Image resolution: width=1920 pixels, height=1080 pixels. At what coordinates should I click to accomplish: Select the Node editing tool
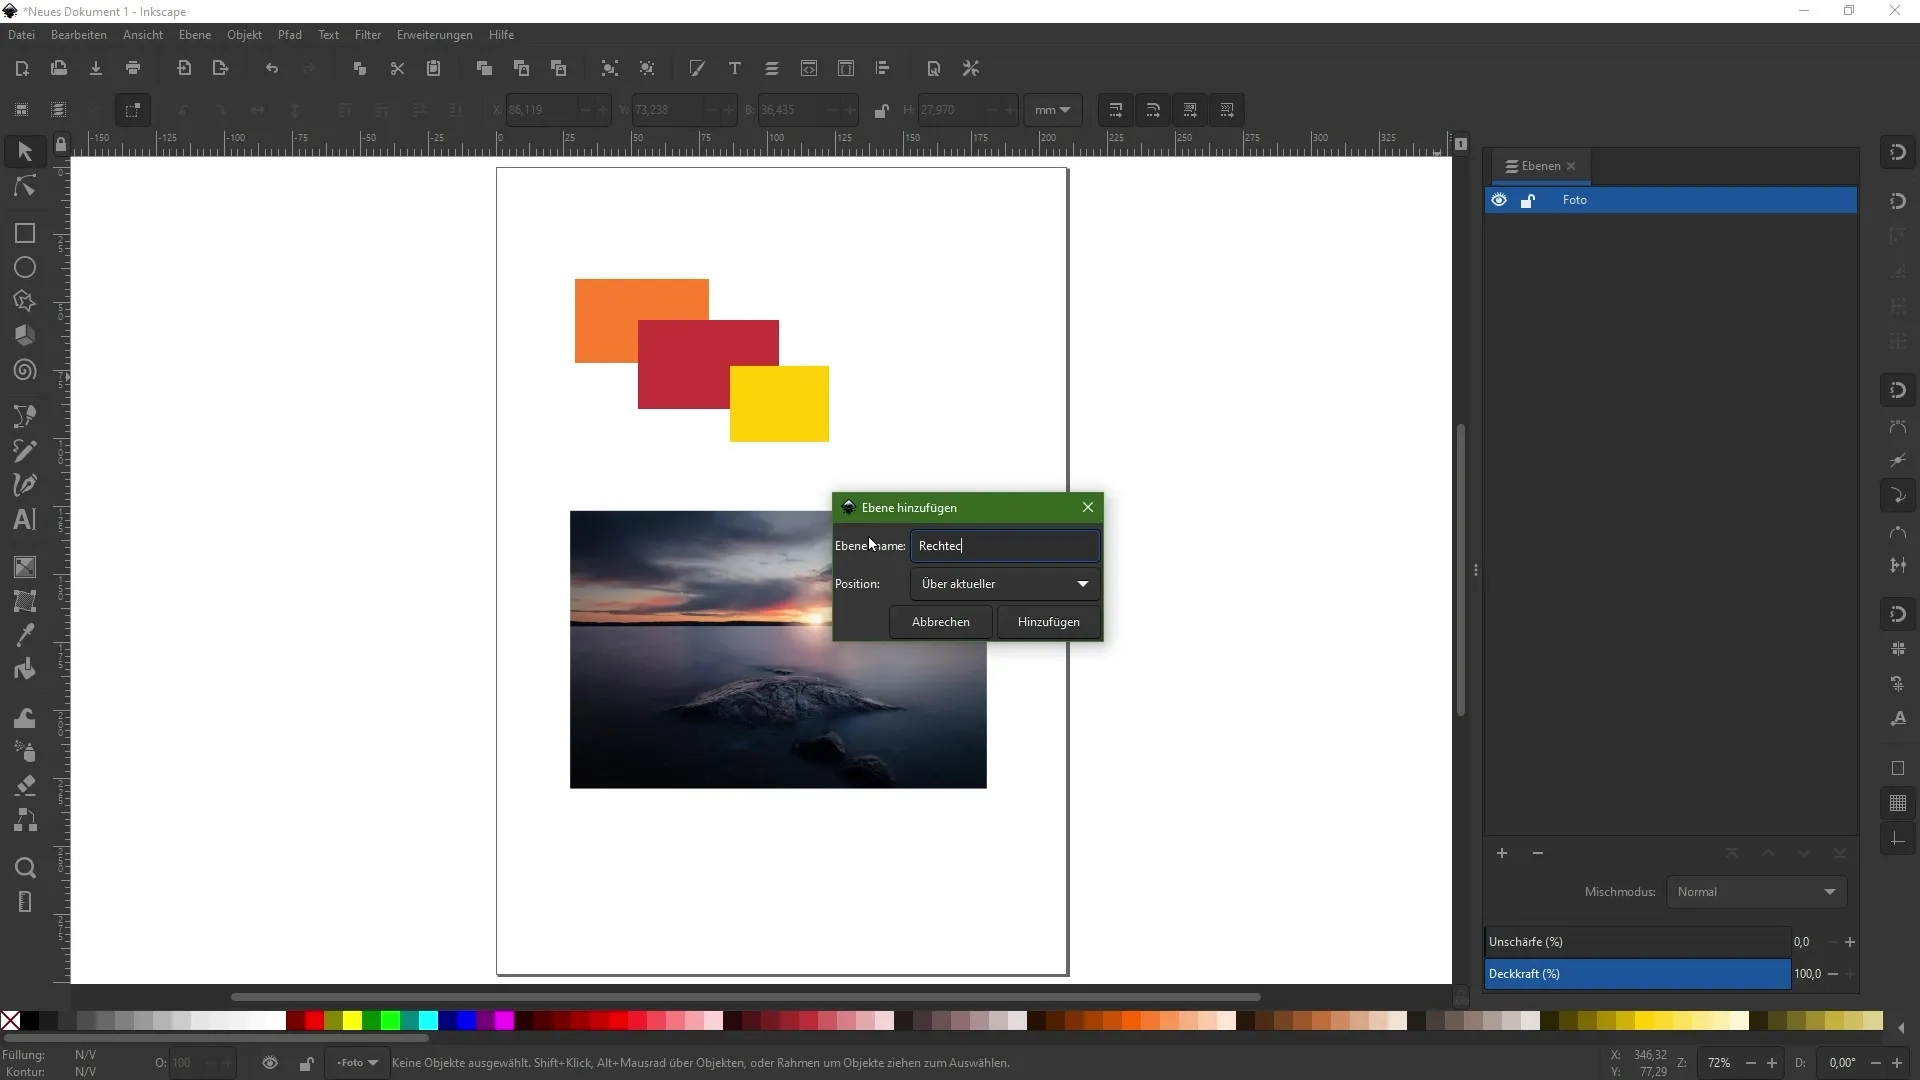[x=24, y=185]
